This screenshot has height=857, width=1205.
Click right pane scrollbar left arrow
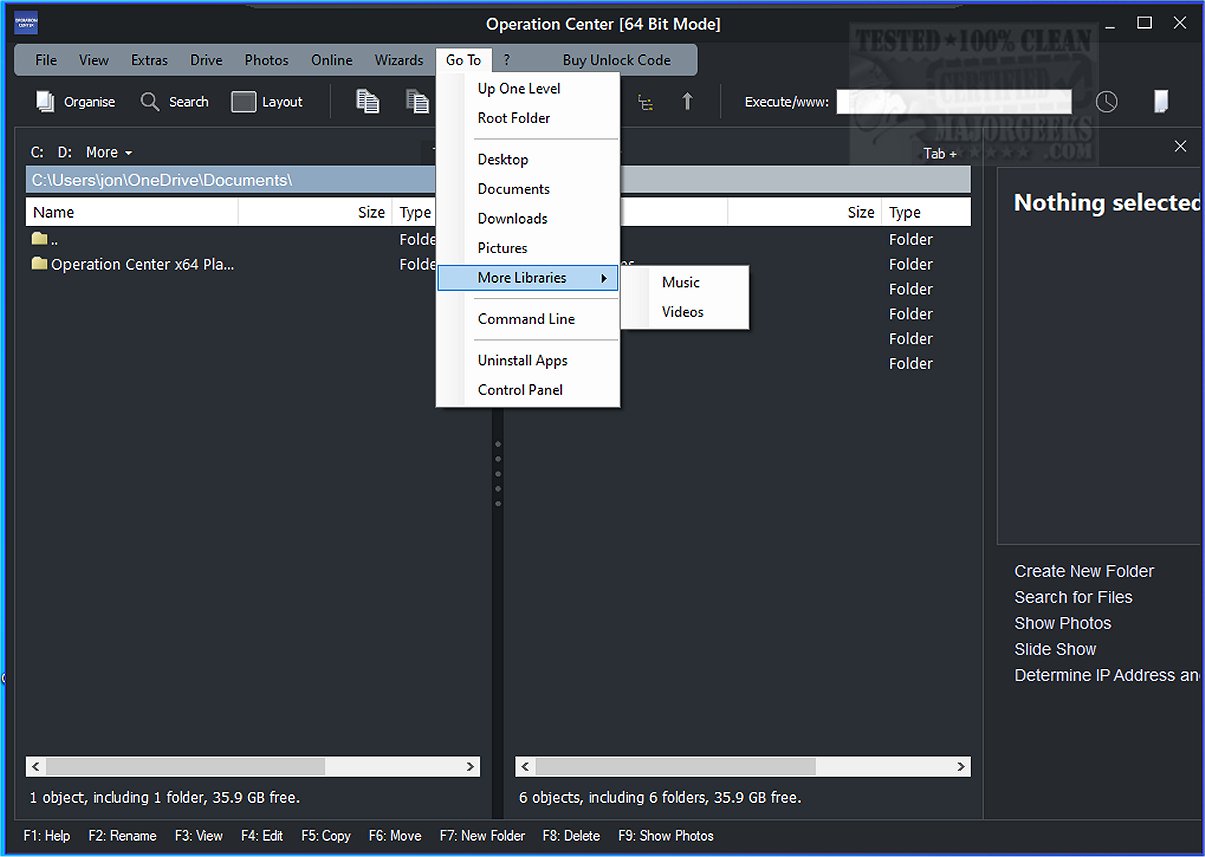pyautogui.click(x=526, y=766)
